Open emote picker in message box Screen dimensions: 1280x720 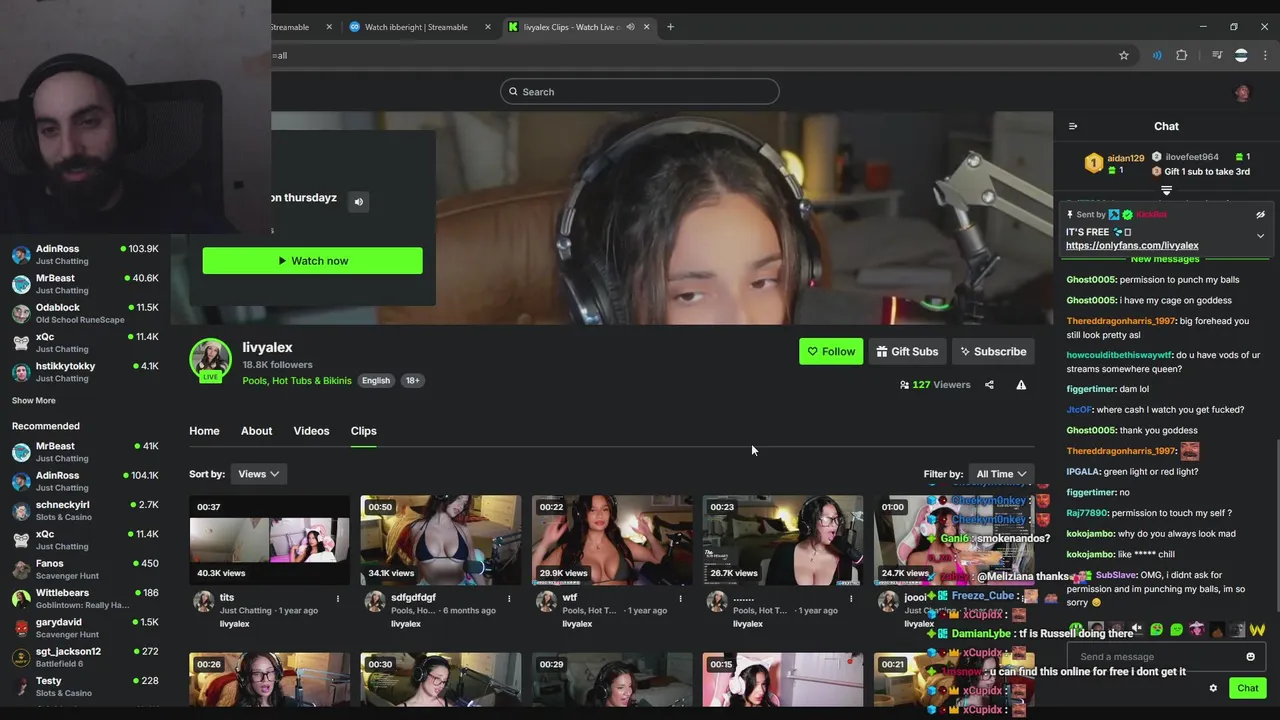tap(1250, 657)
